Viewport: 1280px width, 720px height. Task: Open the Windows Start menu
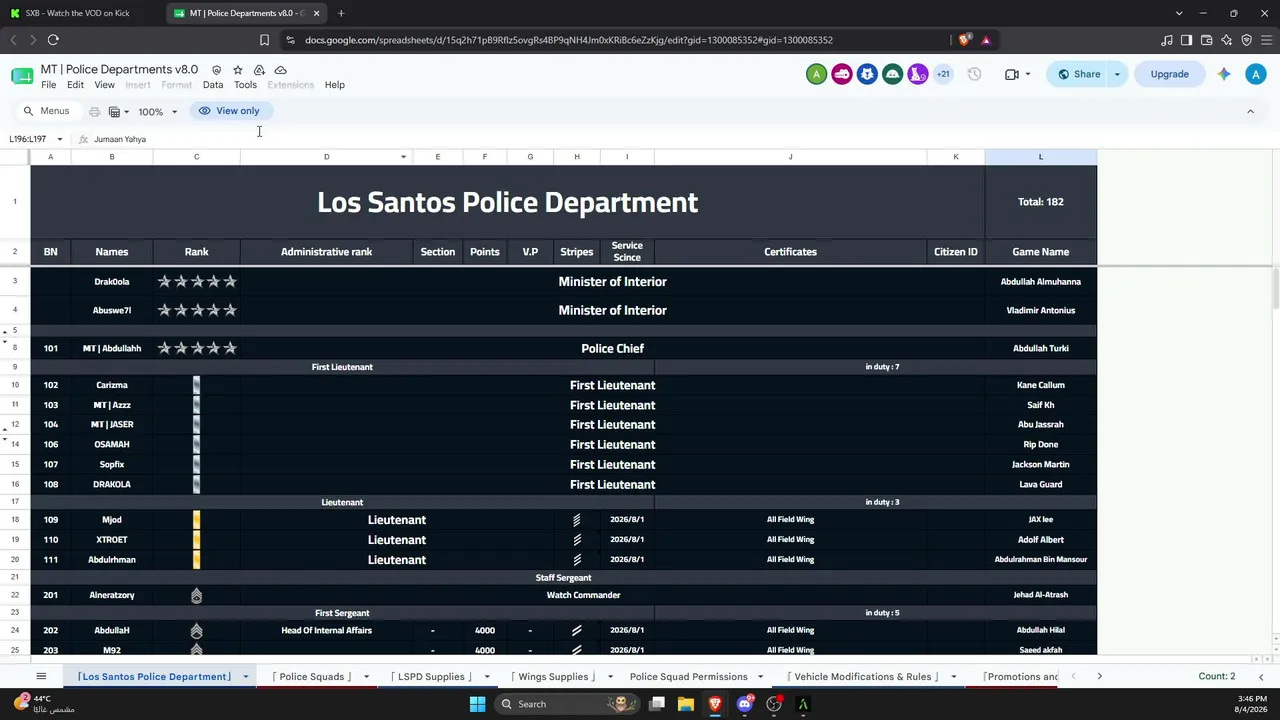478,704
